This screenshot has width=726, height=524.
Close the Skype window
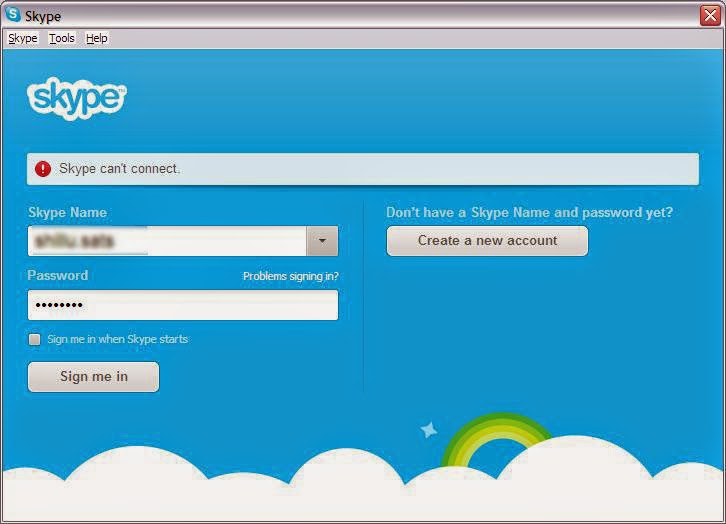[710, 15]
